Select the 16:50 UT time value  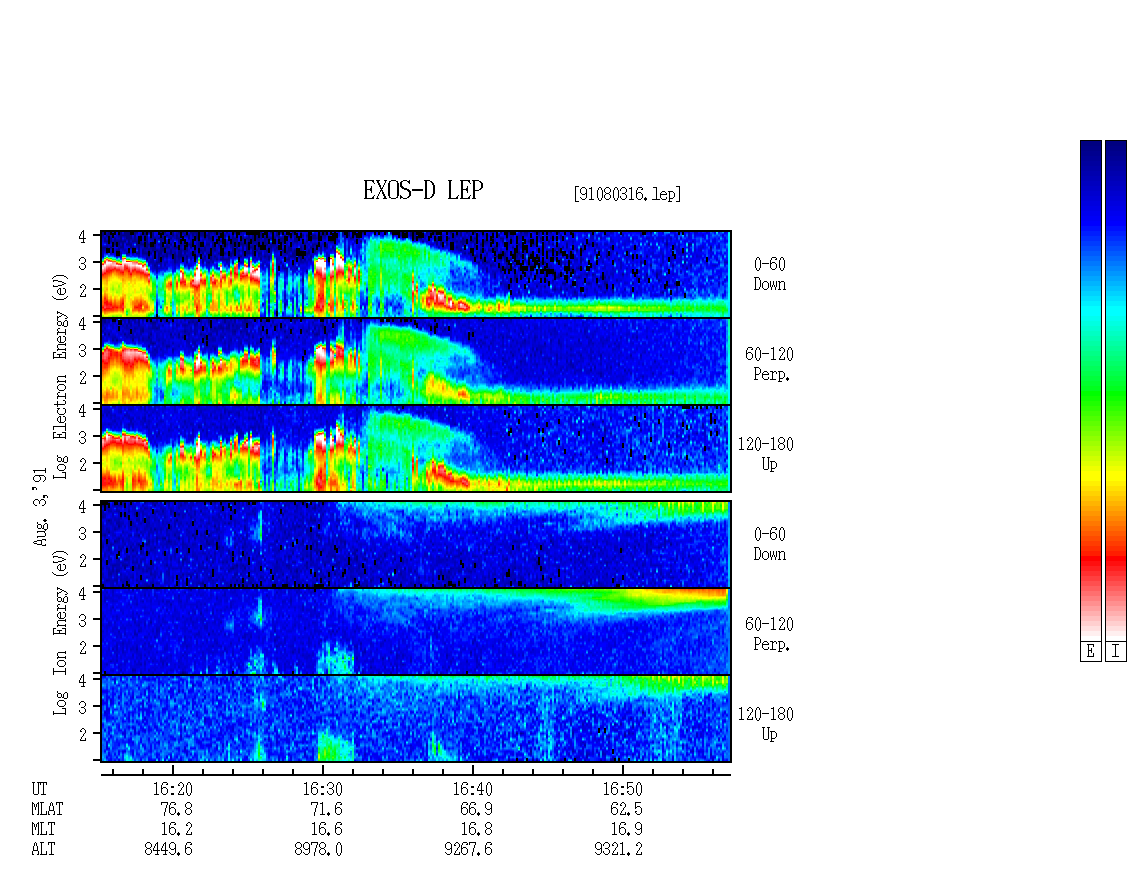pos(622,789)
